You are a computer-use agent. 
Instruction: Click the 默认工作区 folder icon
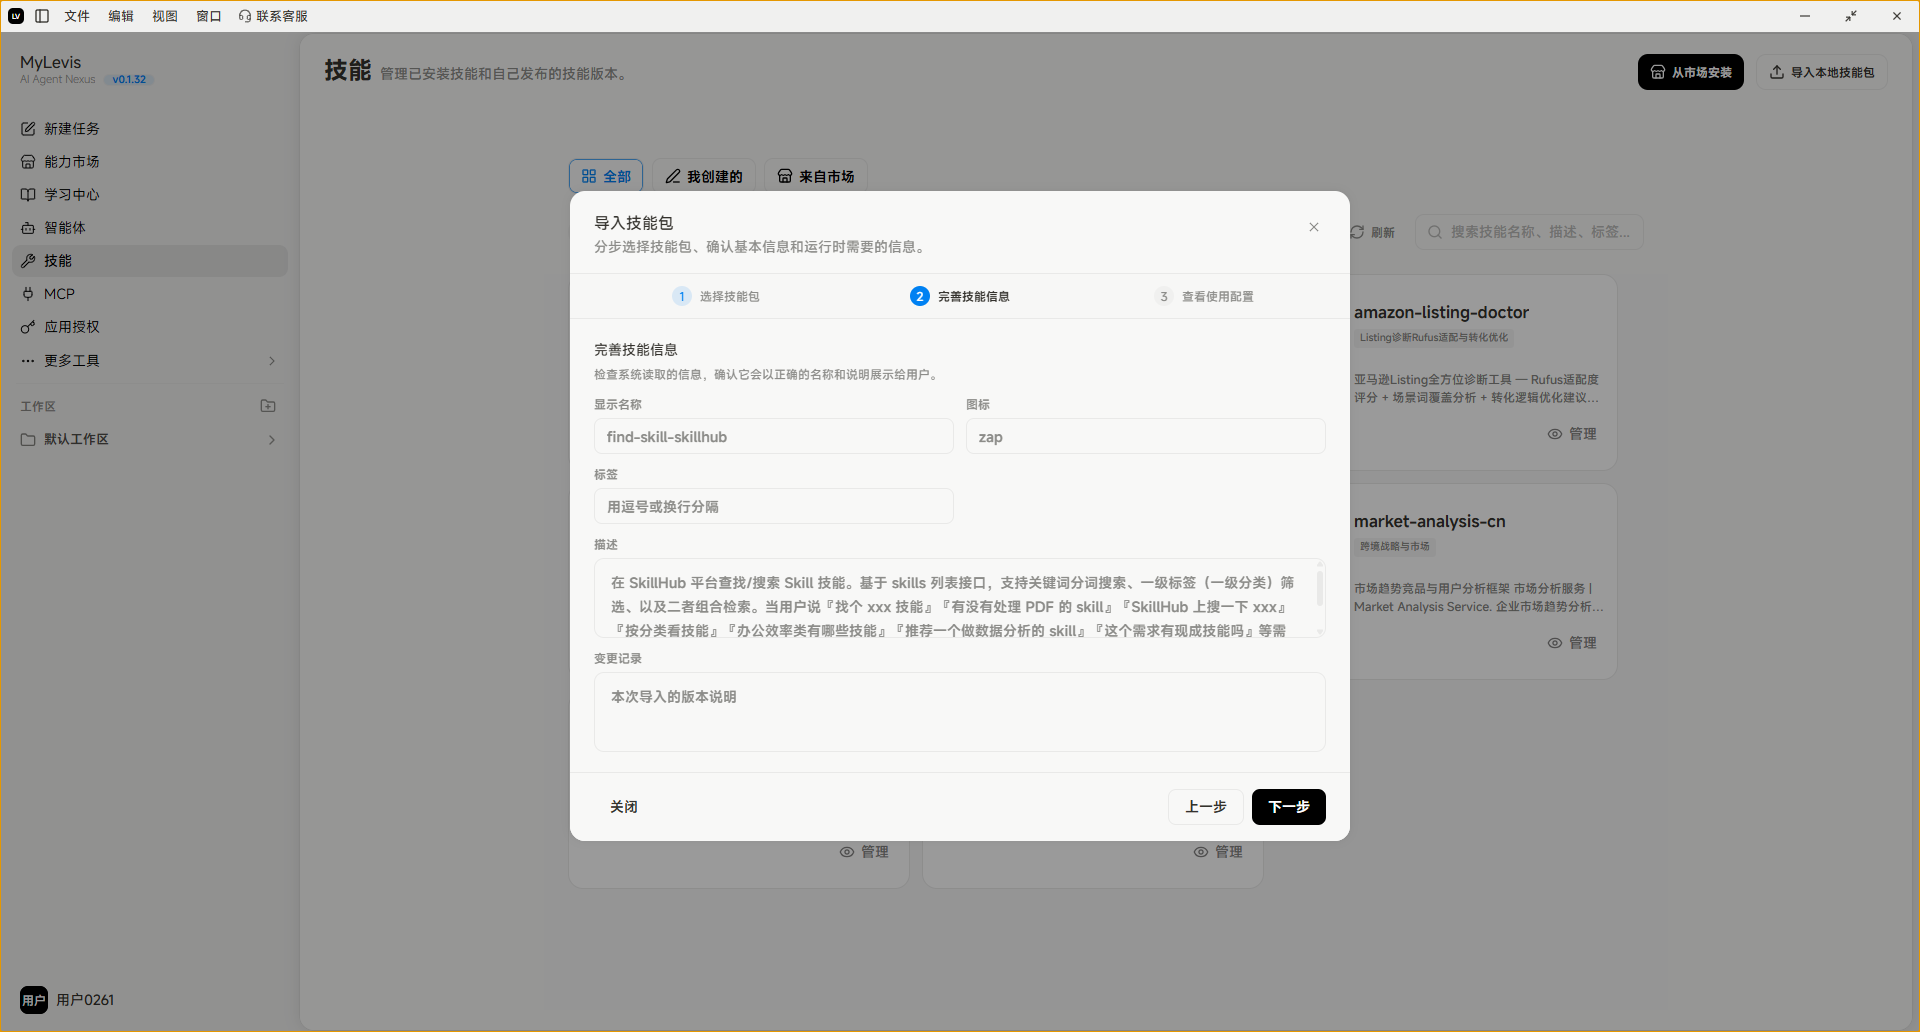(x=28, y=440)
